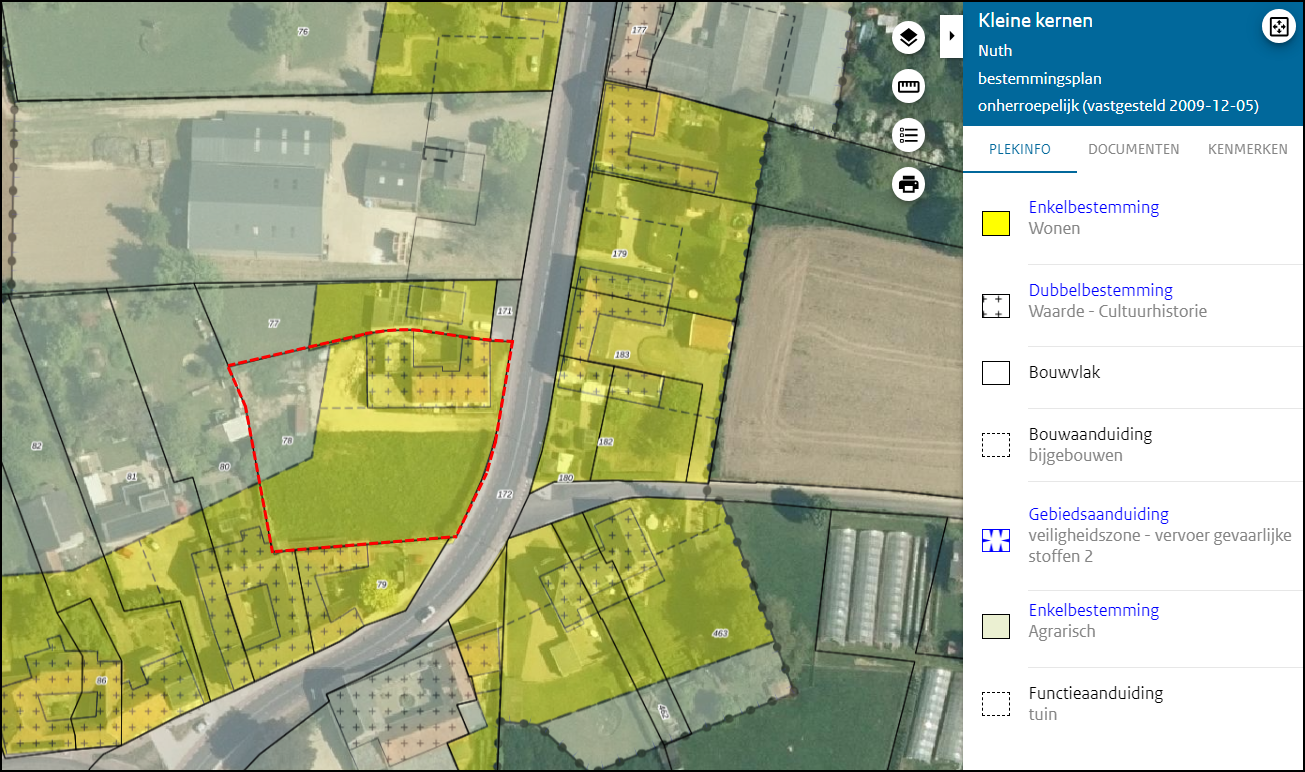Click the Waarde Cultuurhistorie cross-pattern symbol
This screenshot has width=1305, height=772.
995,307
